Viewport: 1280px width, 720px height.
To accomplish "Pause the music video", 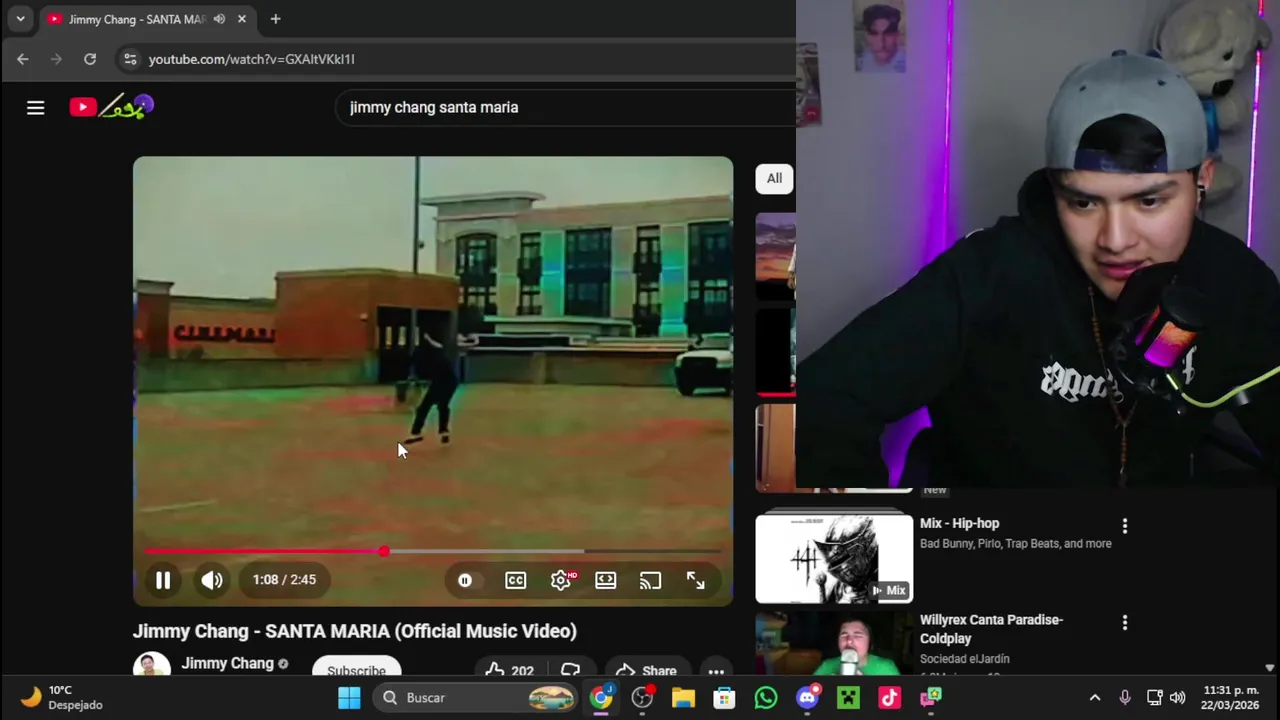I will pos(163,580).
